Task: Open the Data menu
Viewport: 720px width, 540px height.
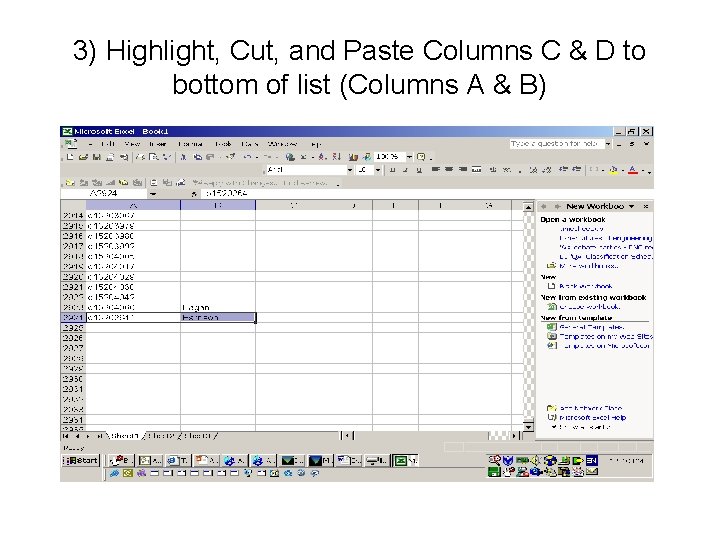Action: (x=250, y=144)
